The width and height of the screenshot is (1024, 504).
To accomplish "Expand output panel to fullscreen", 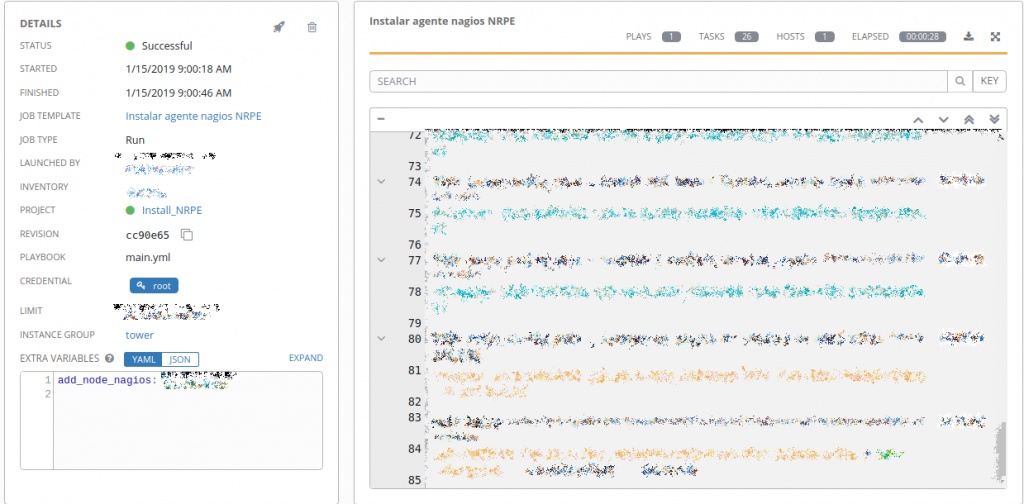I will click(x=995, y=37).
